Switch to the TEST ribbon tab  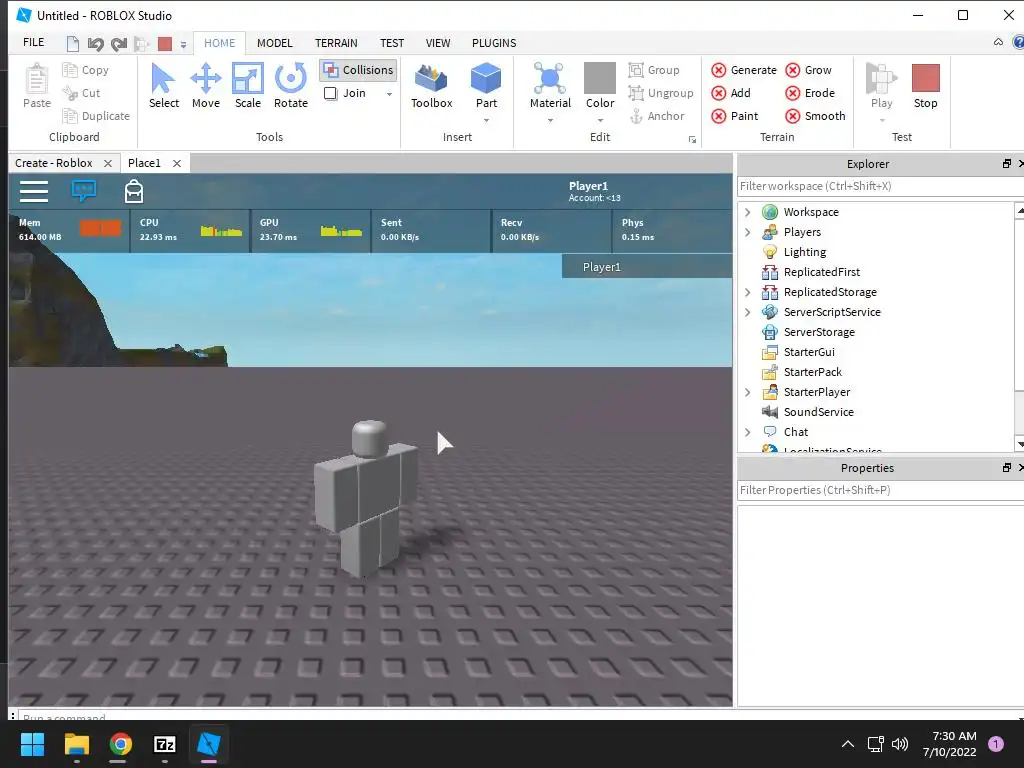(x=392, y=43)
